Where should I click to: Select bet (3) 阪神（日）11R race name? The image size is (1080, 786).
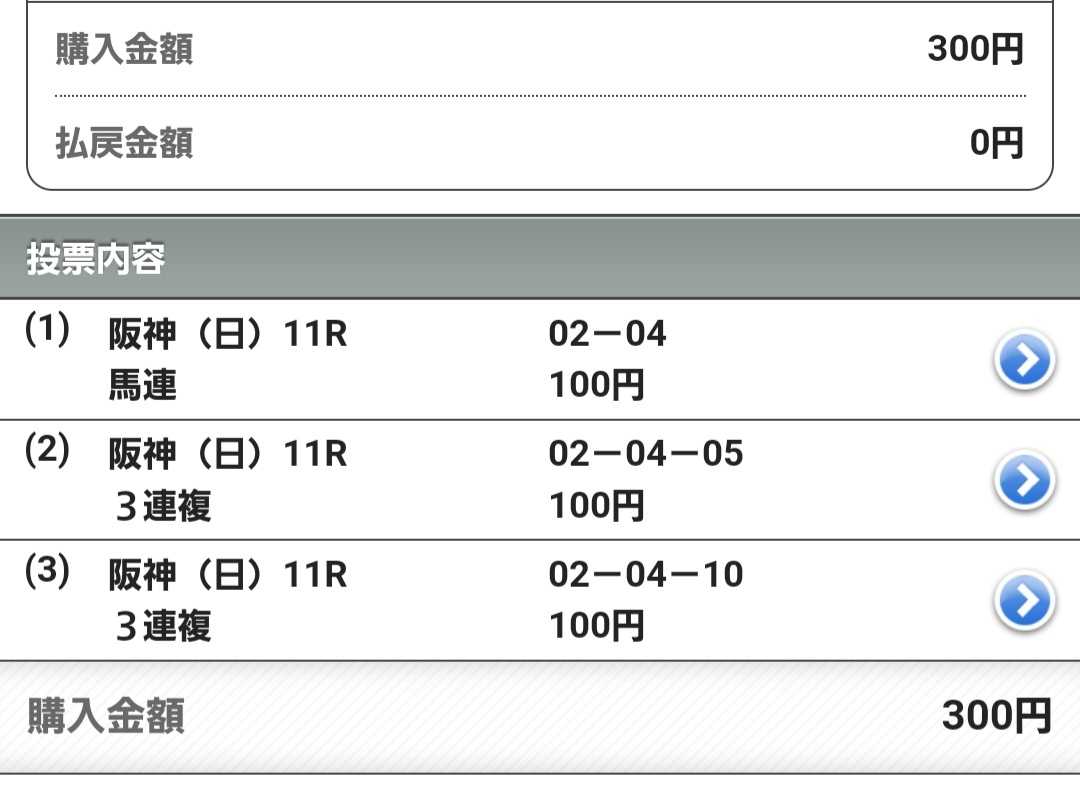click(x=228, y=575)
